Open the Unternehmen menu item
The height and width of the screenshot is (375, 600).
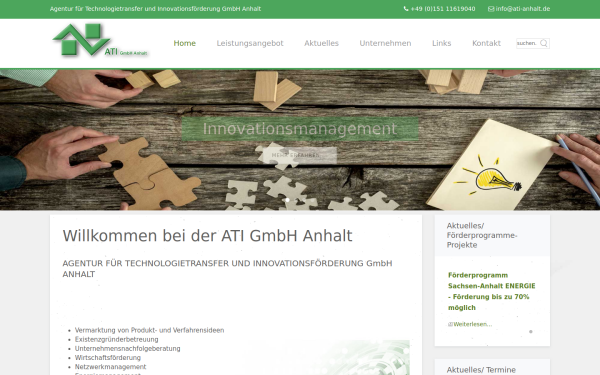point(385,43)
